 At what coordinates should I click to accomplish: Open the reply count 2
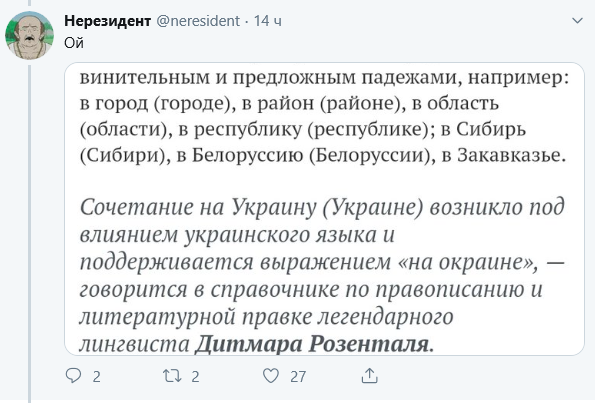[x=96, y=376]
